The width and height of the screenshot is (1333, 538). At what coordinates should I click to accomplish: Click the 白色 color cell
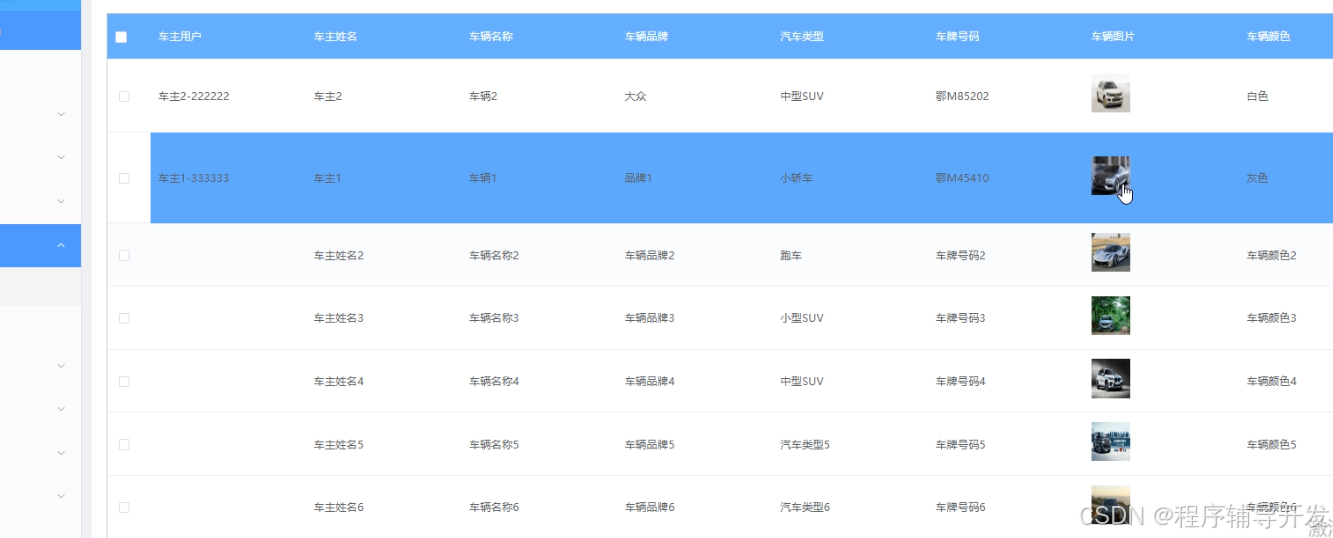(1257, 97)
